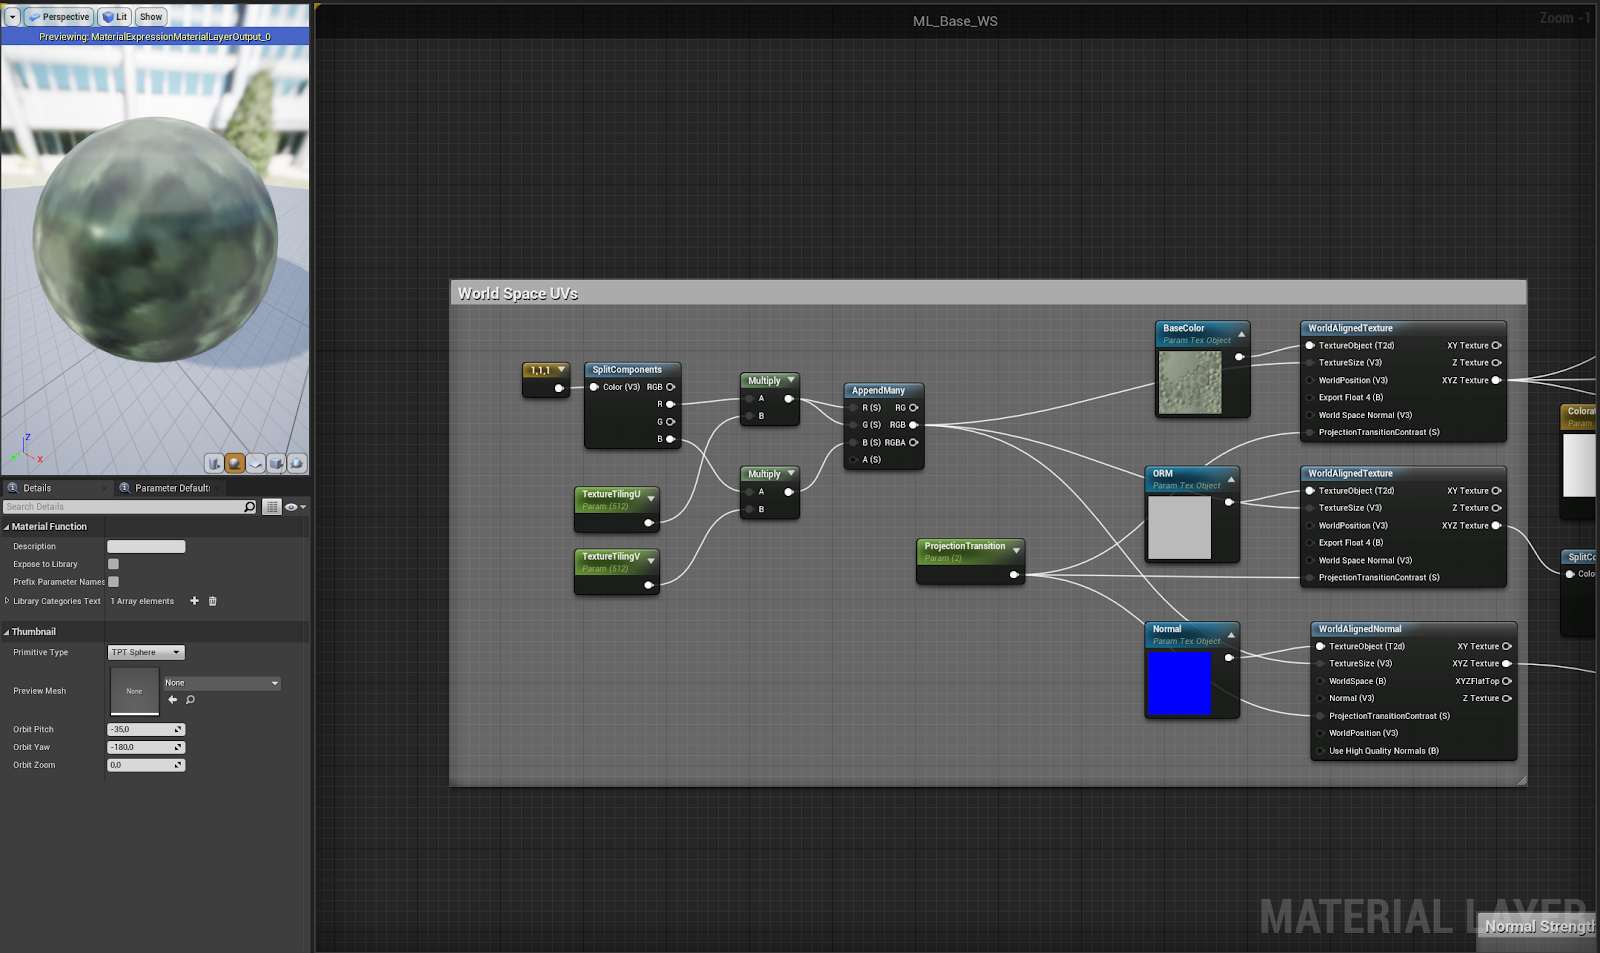Select the World Space UVs comment header
The height and width of the screenshot is (953, 1600).
coord(988,293)
